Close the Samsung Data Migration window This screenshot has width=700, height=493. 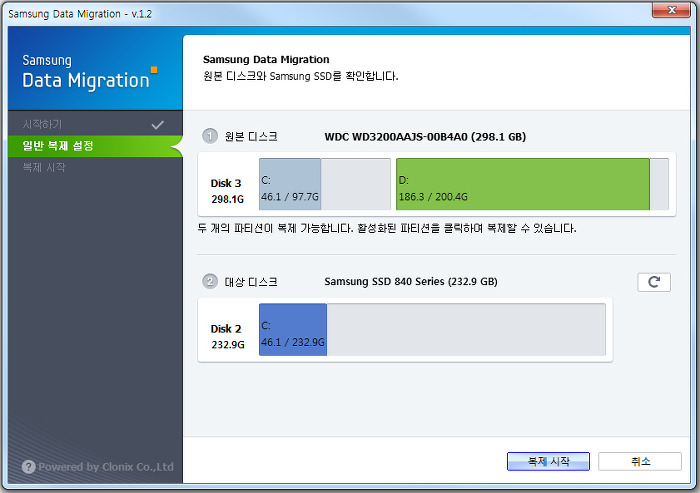pyautogui.click(x=671, y=10)
